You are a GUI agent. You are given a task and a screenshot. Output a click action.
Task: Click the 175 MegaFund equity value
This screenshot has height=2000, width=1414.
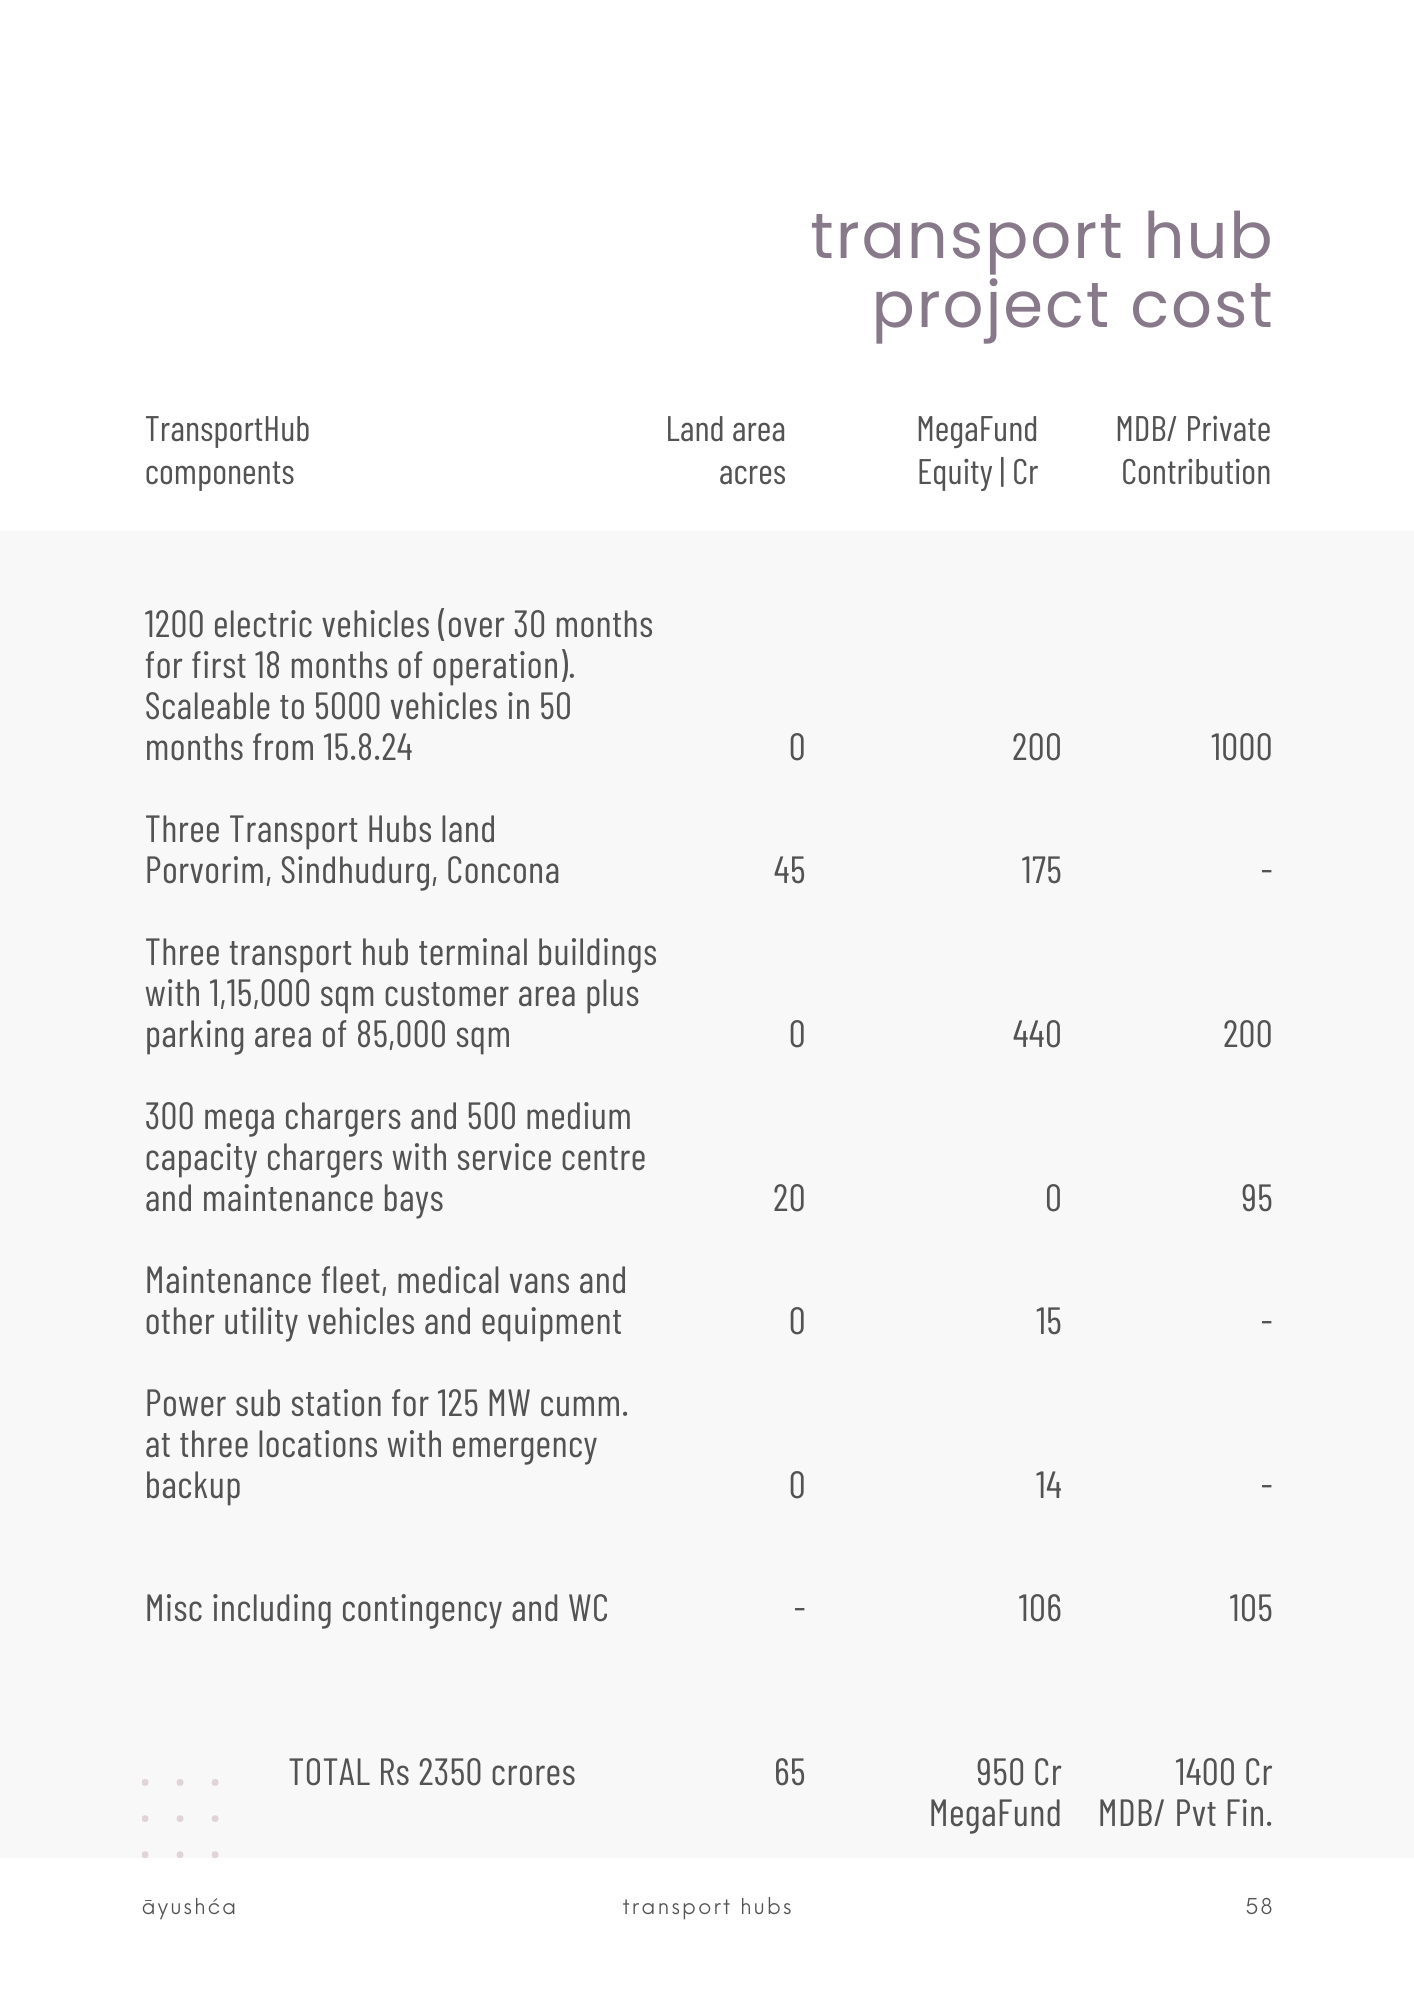coord(1040,871)
